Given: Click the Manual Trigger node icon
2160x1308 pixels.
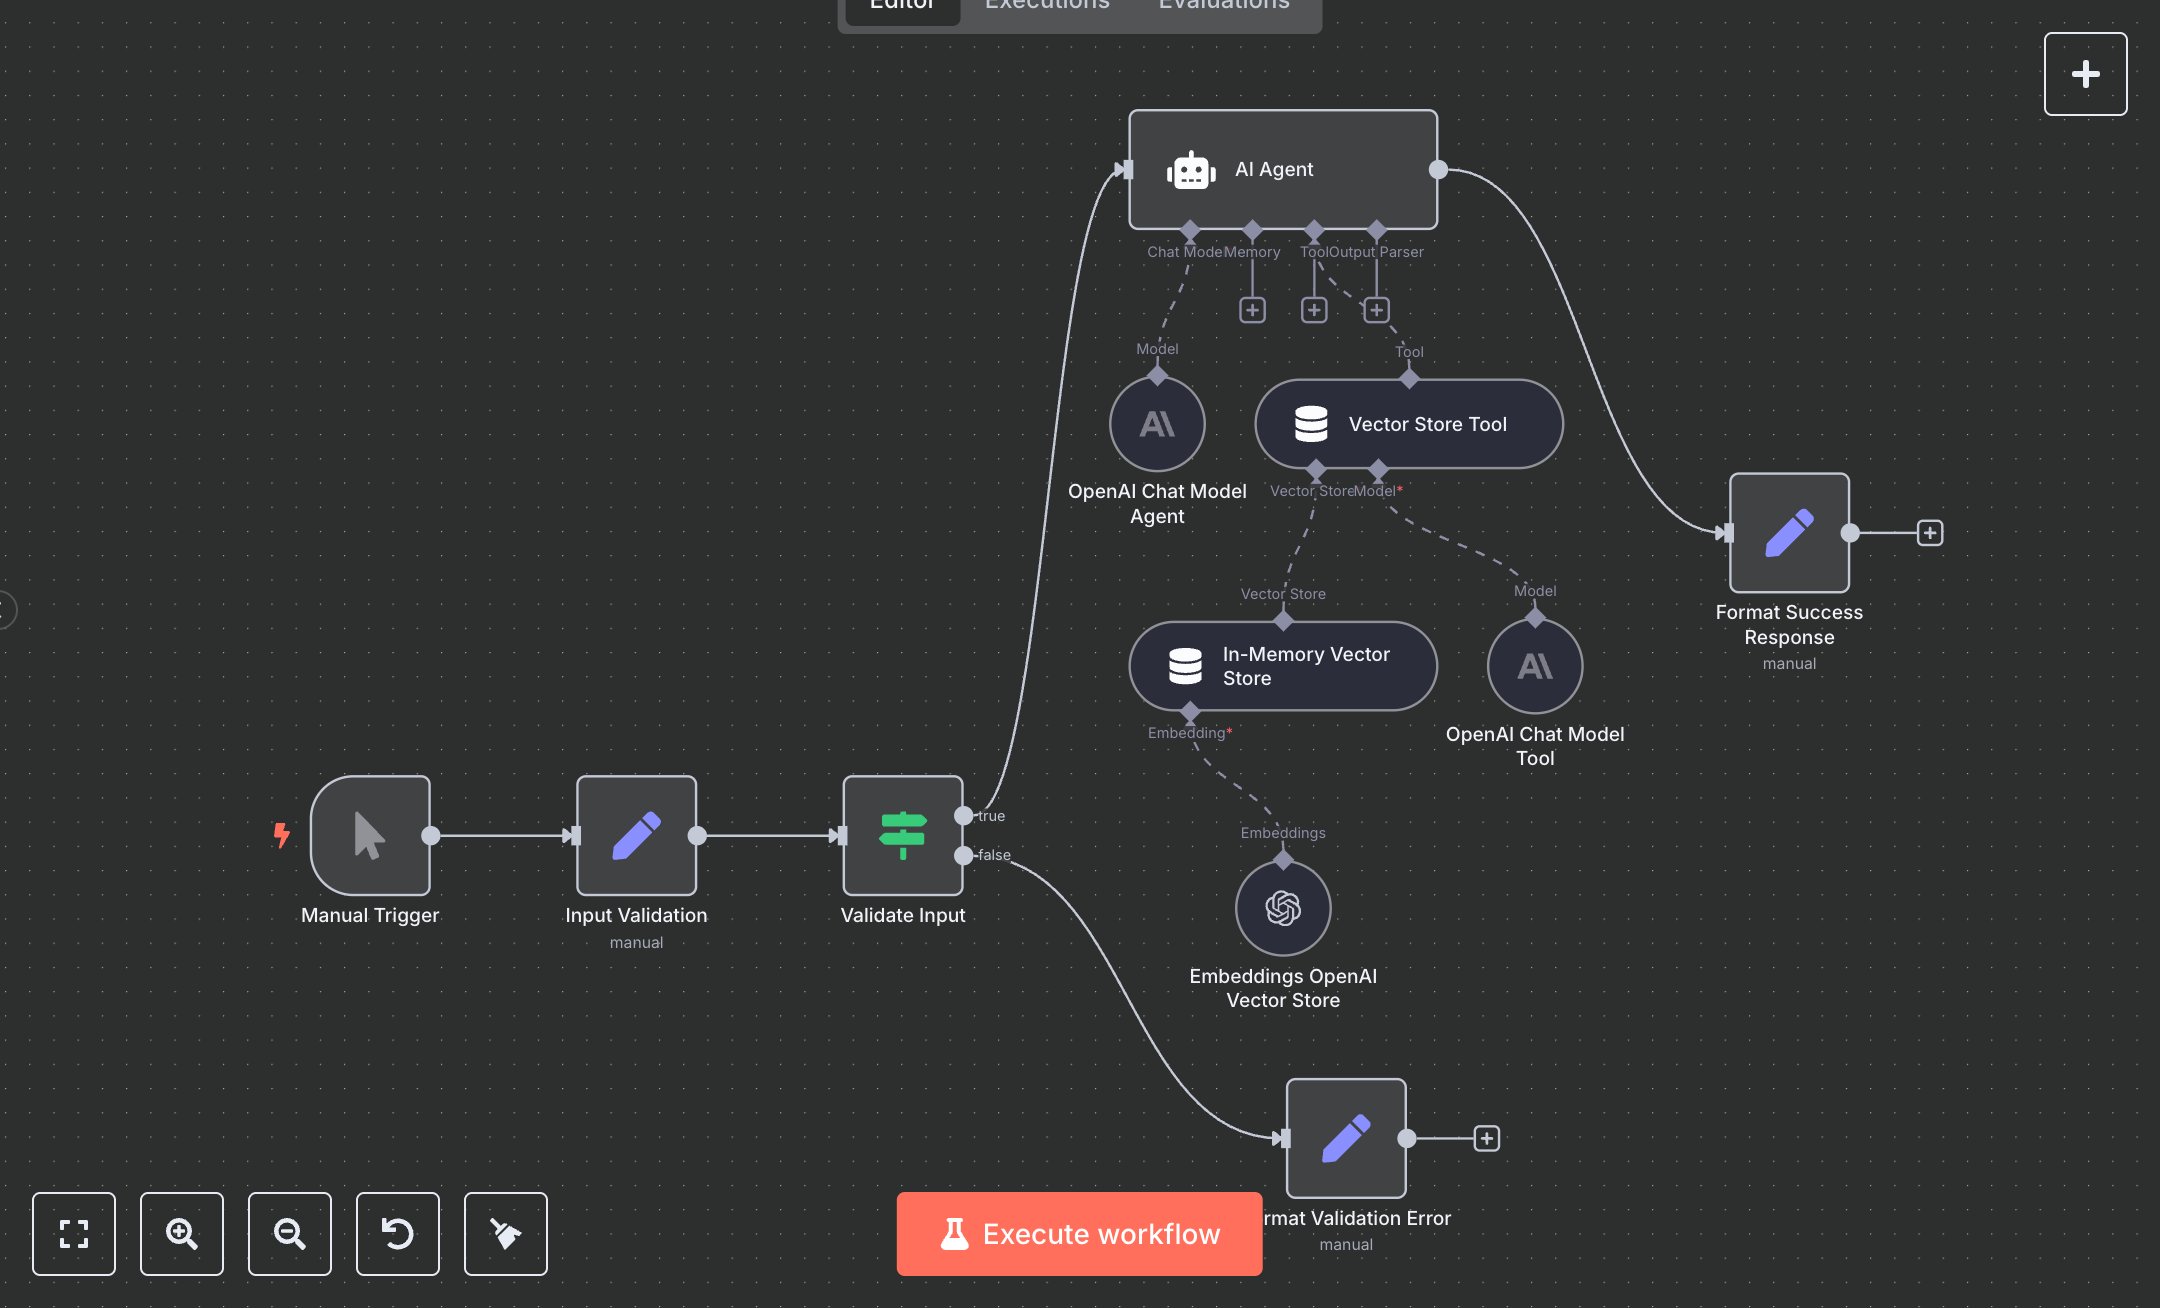Looking at the screenshot, I should 370,835.
